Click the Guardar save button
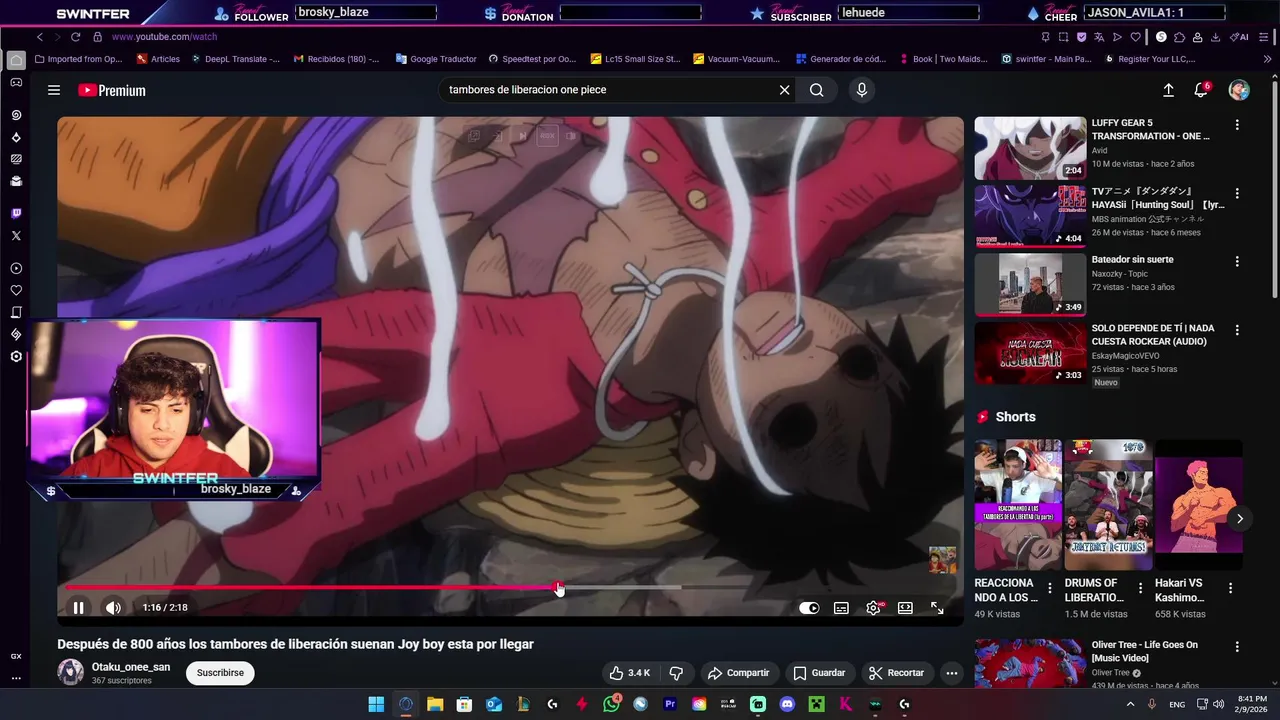The height and width of the screenshot is (720, 1280). coord(819,673)
